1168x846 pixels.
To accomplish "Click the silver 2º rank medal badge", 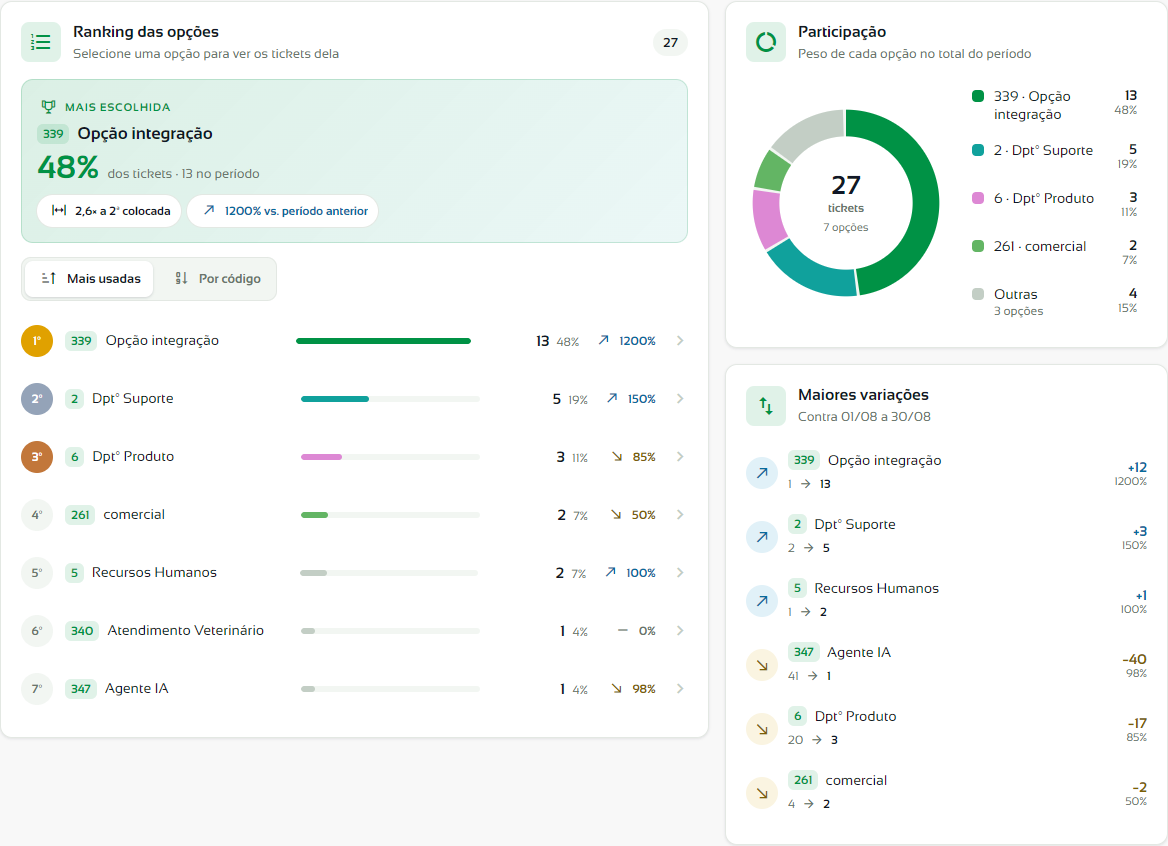I will pos(37,399).
